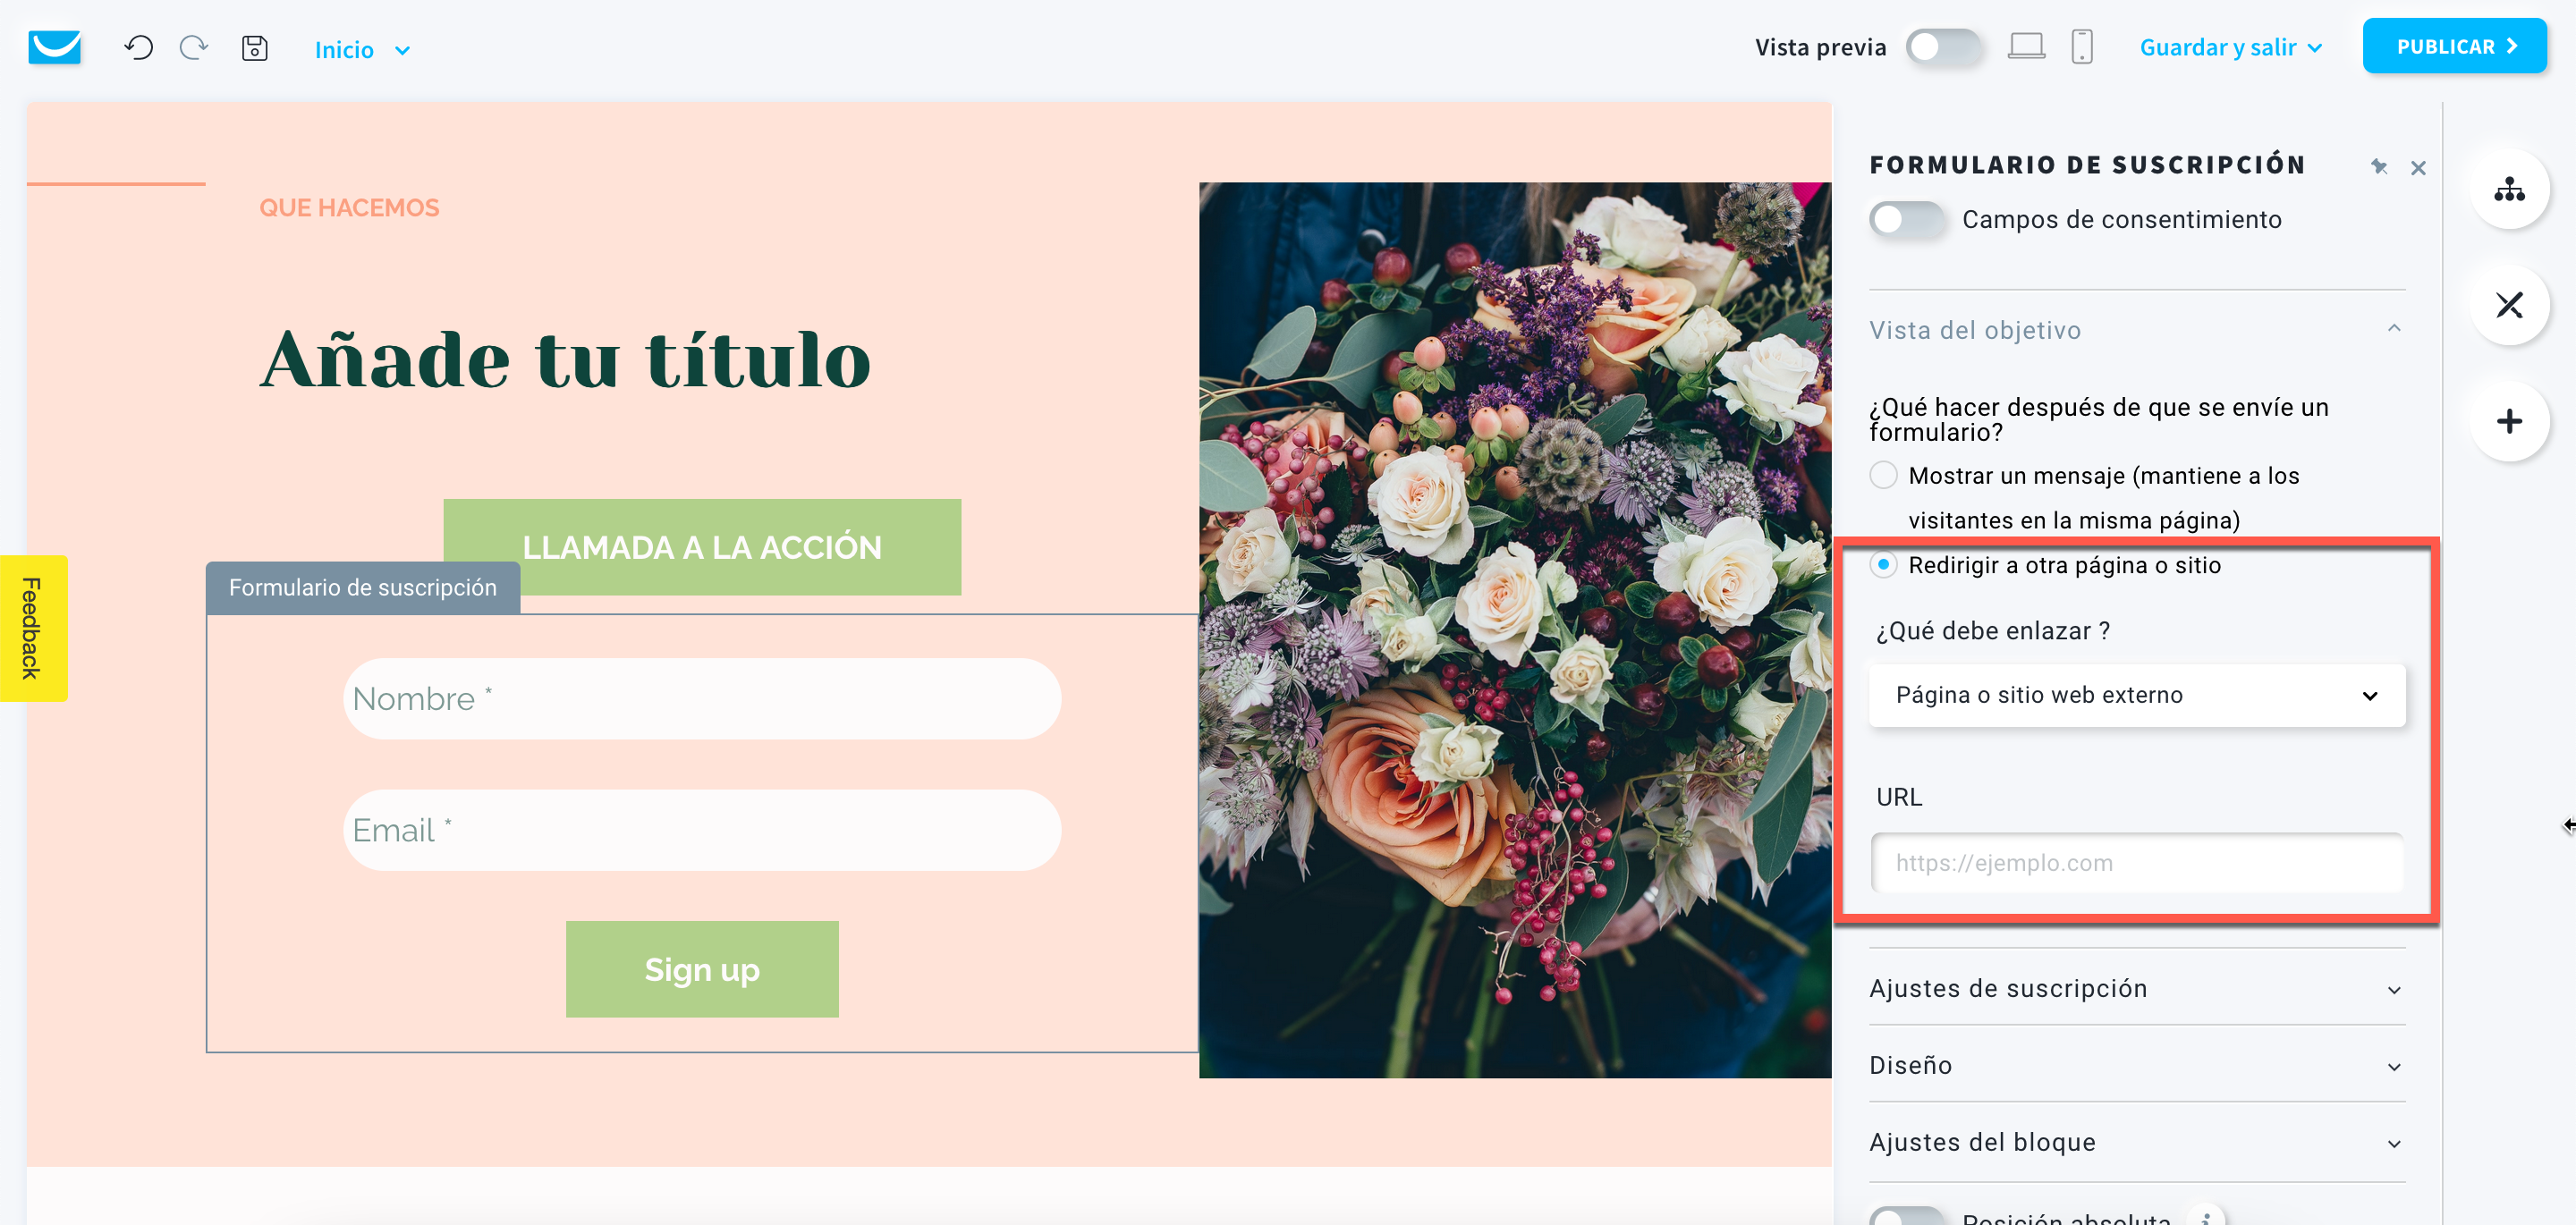
Task: Pin the Formulario de suscripción panel
Action: [x=2379, y=167]
